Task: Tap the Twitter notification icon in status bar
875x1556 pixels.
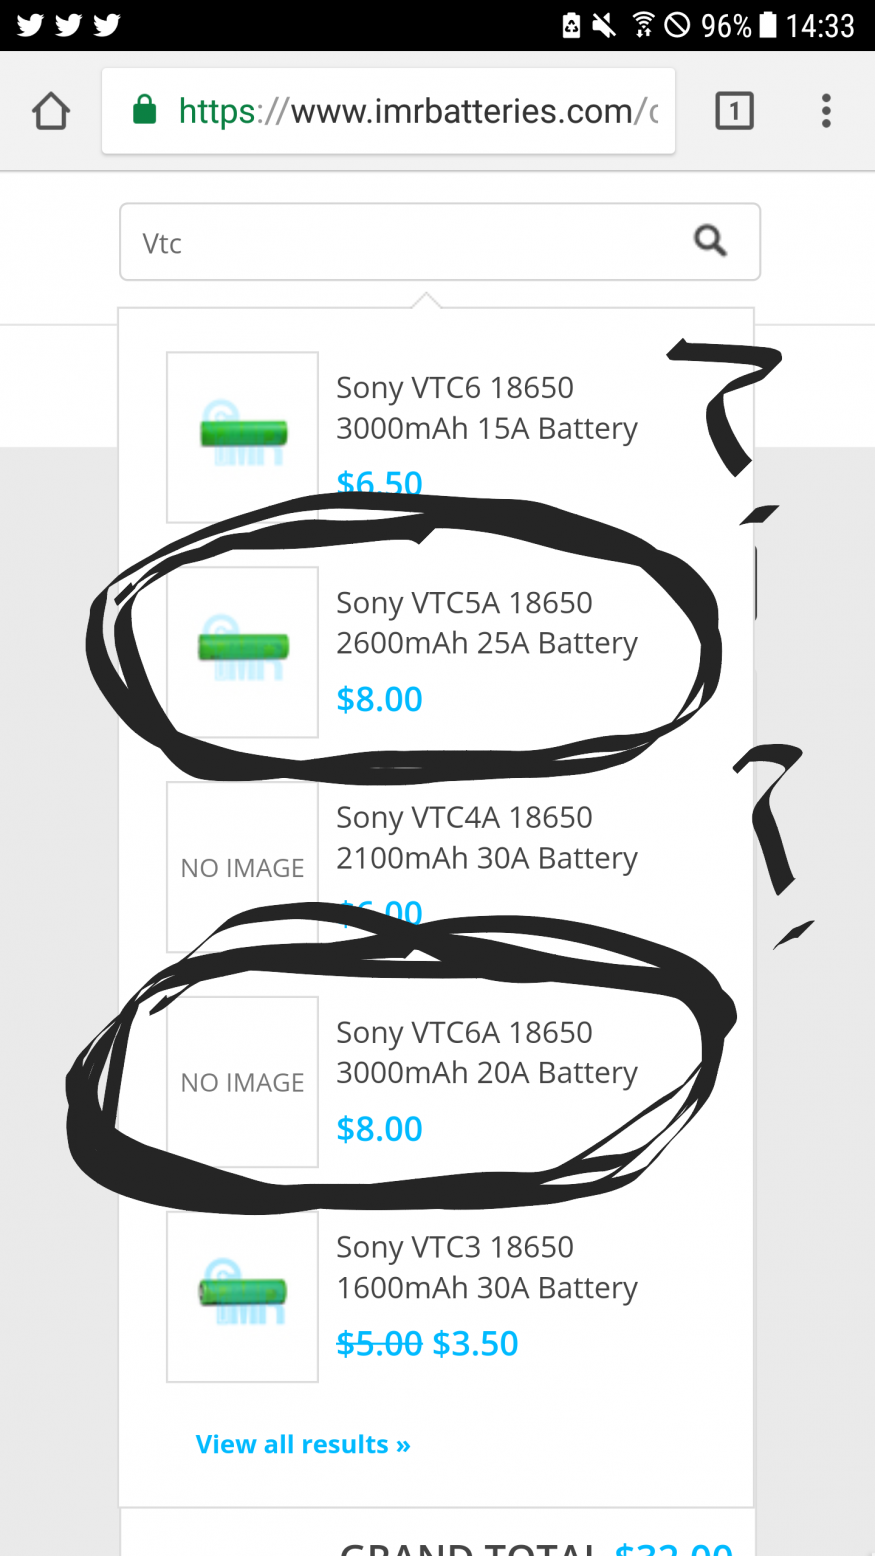Action: 31,25
